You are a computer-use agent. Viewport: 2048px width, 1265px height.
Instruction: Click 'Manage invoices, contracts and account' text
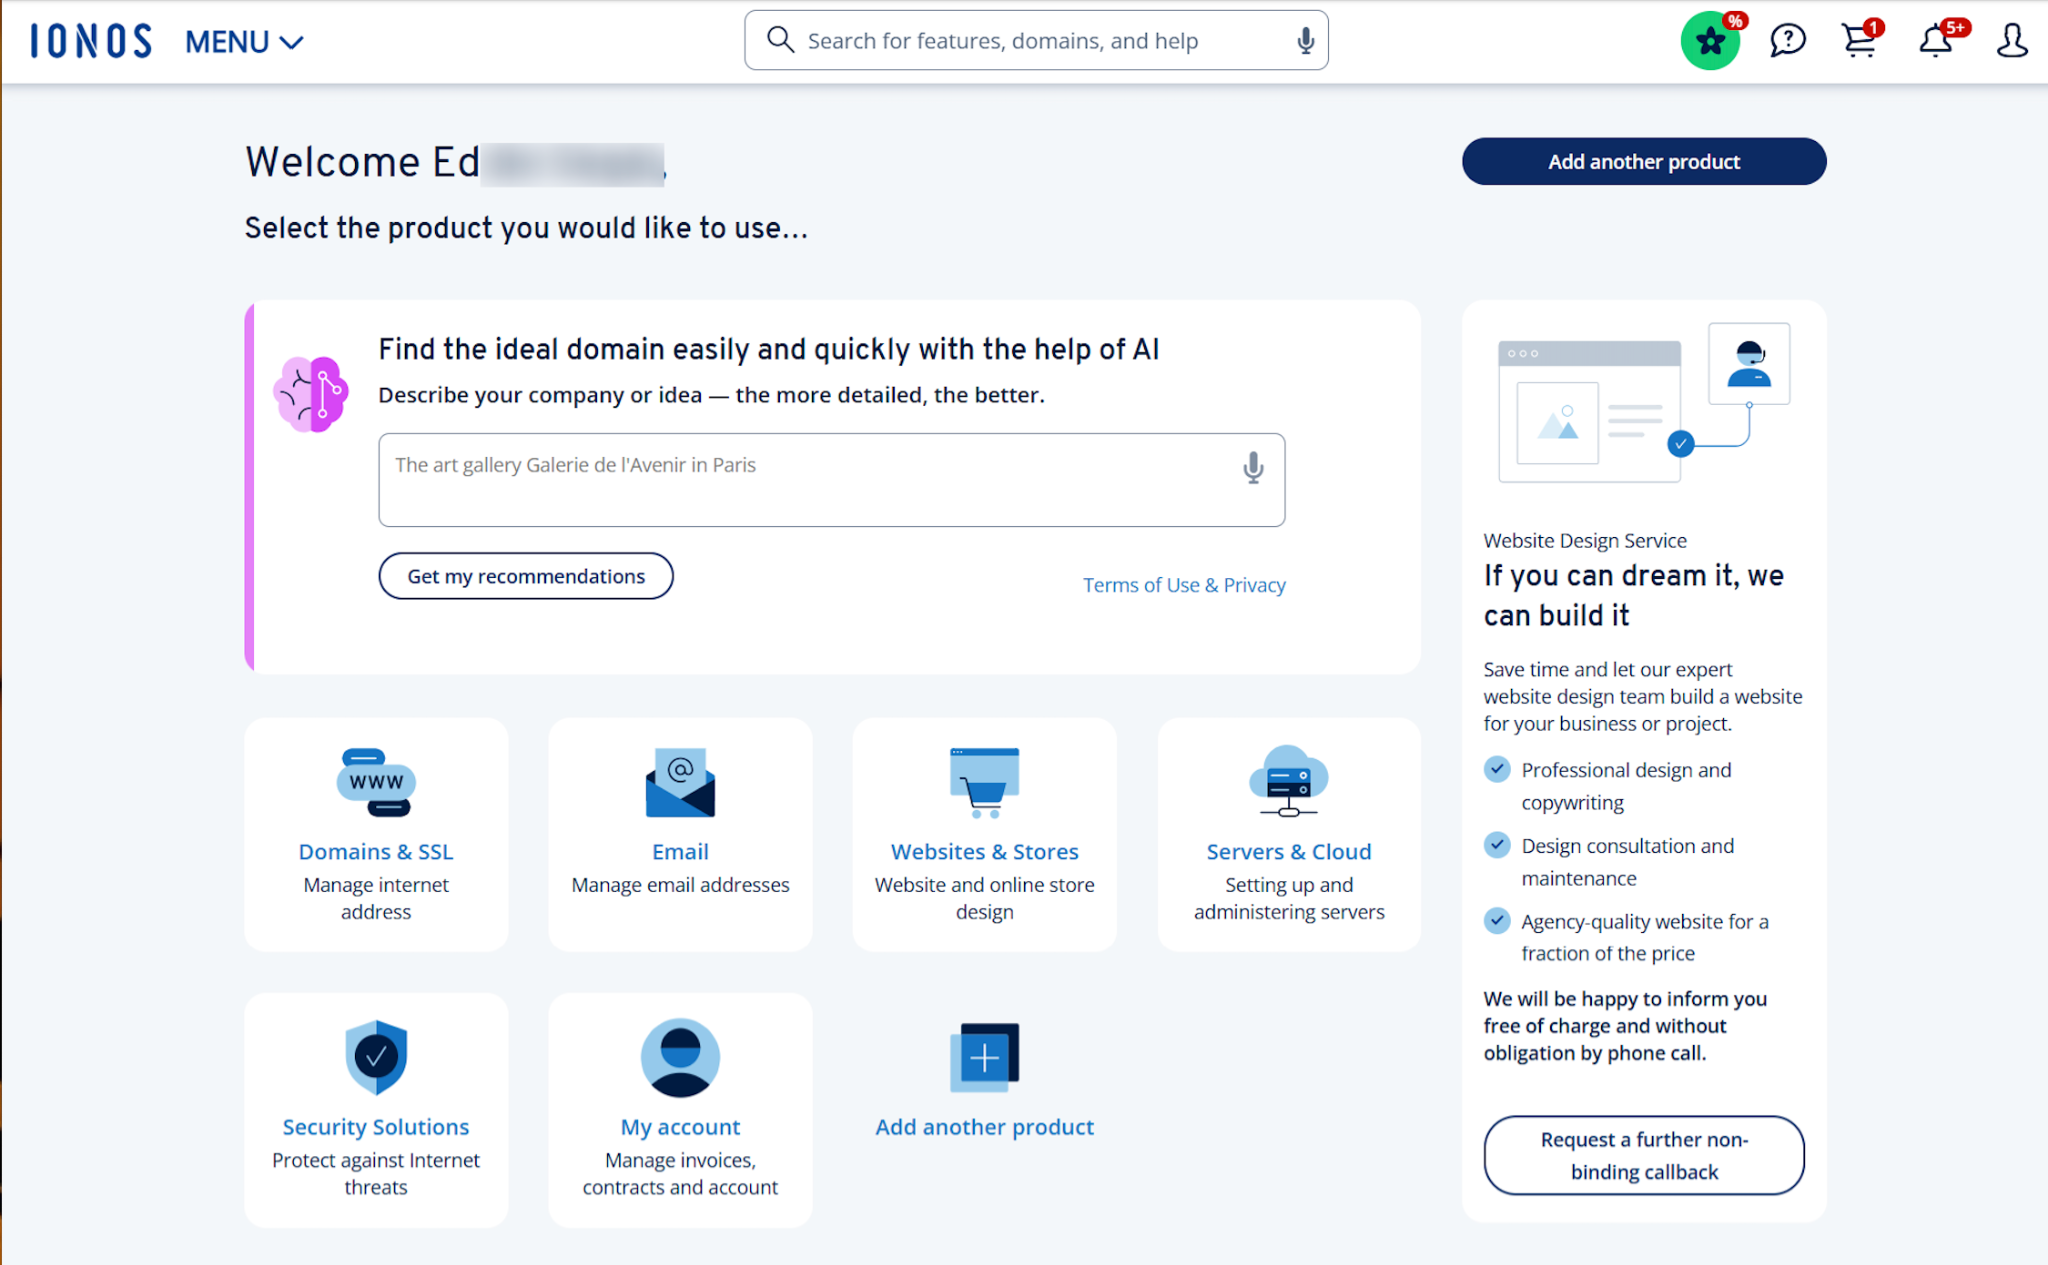click(x=680, y=1173)
